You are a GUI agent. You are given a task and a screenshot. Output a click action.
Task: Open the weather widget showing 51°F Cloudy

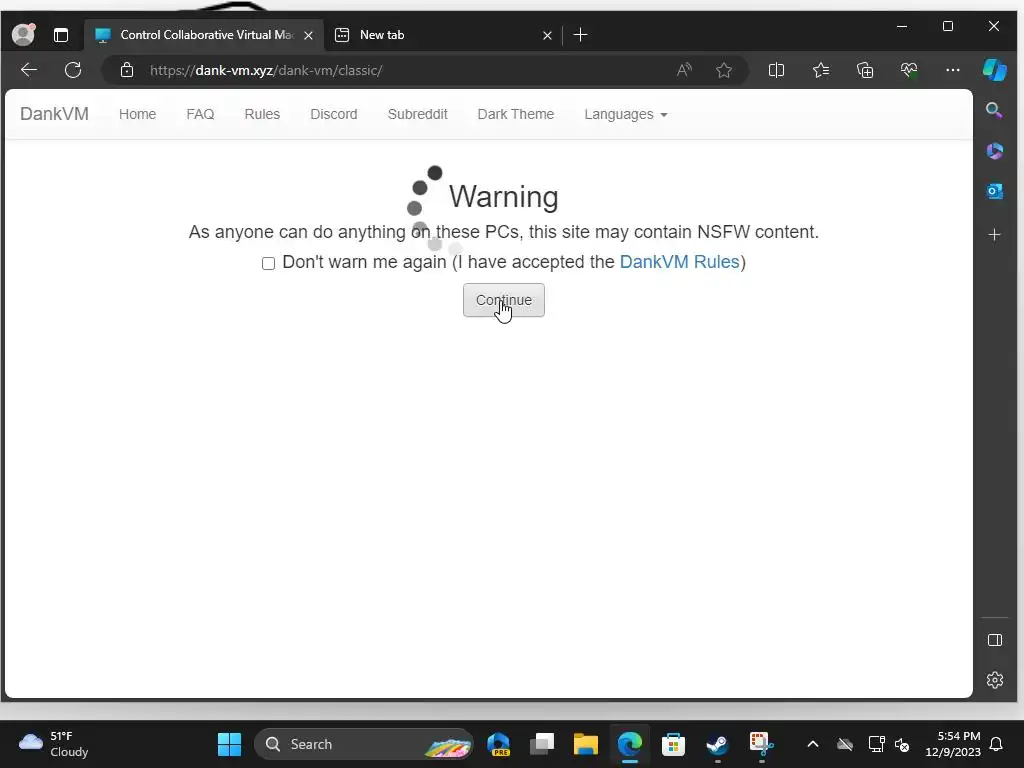[x=54, y=744]
